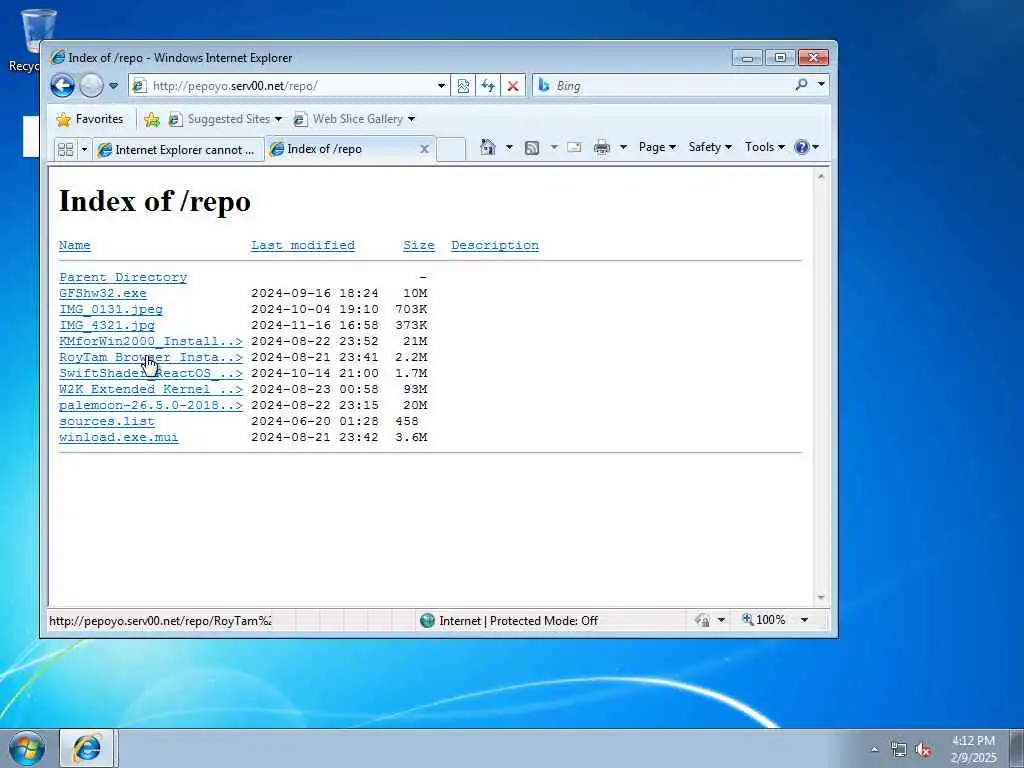Click the Feeds RSS icon
This screenshot has height=768, width=1024.
[x=532, y=148]
